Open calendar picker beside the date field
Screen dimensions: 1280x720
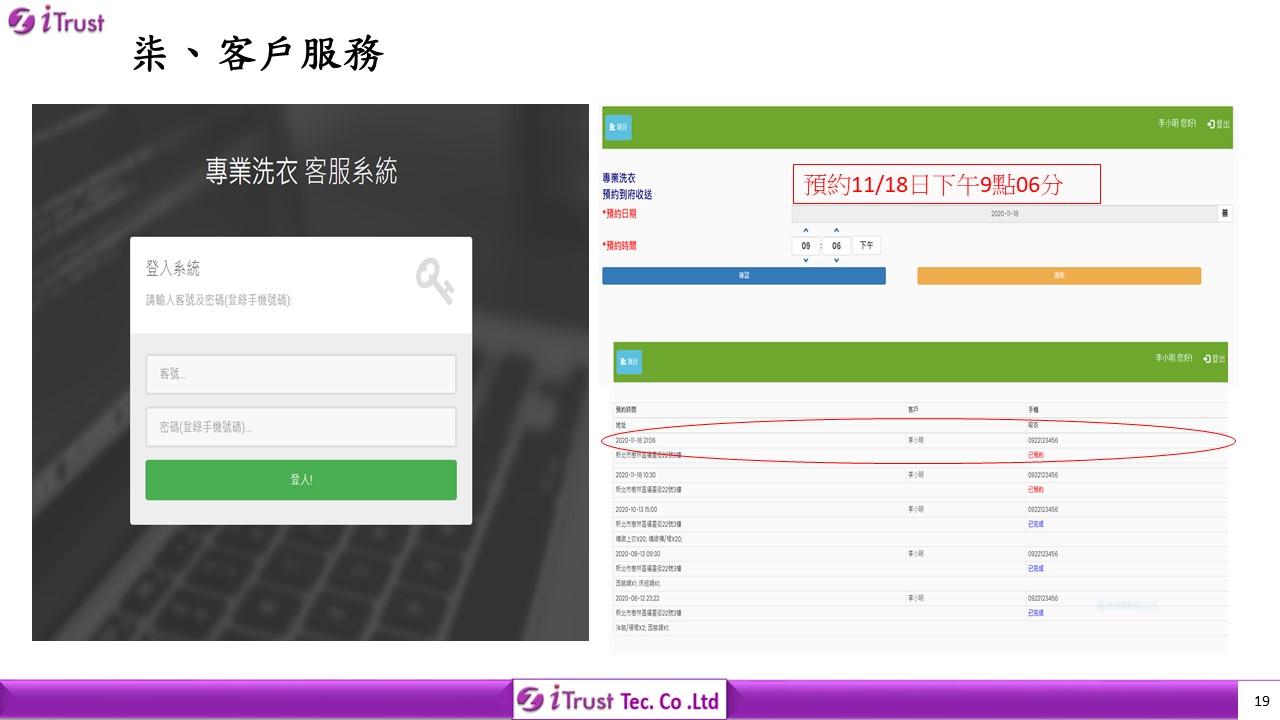tap(1225, 214)
